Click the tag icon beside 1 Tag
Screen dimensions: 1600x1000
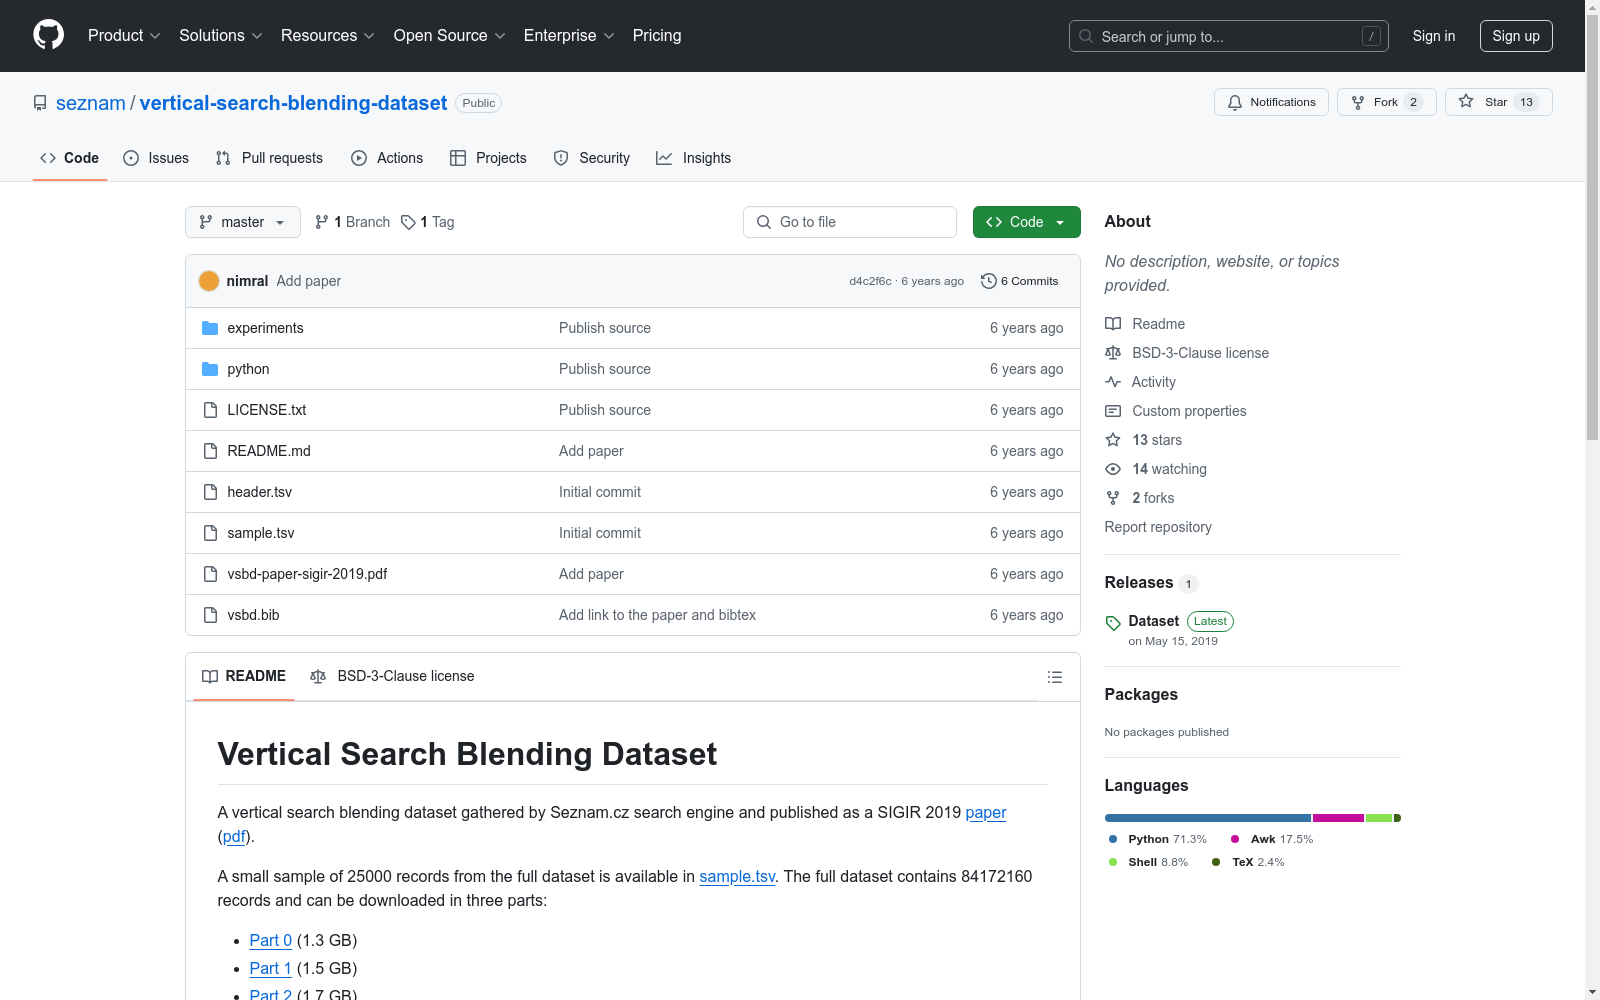(408, 222)
